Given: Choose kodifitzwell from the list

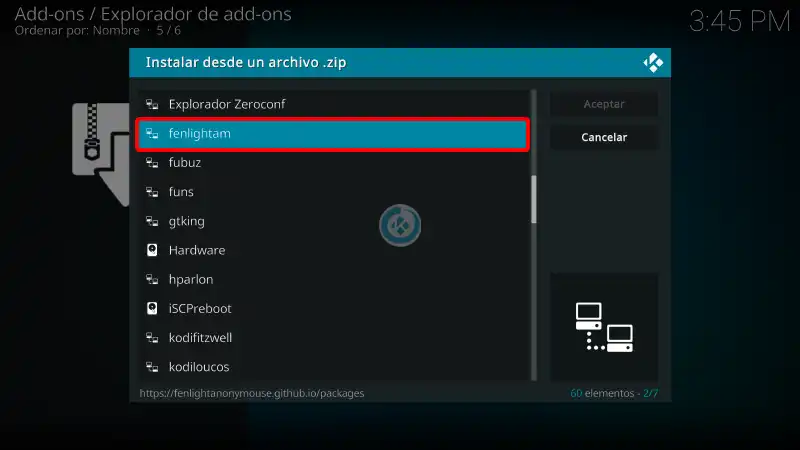Looking at the screenshot, I should pyautogui.click(x=335, y=337).
